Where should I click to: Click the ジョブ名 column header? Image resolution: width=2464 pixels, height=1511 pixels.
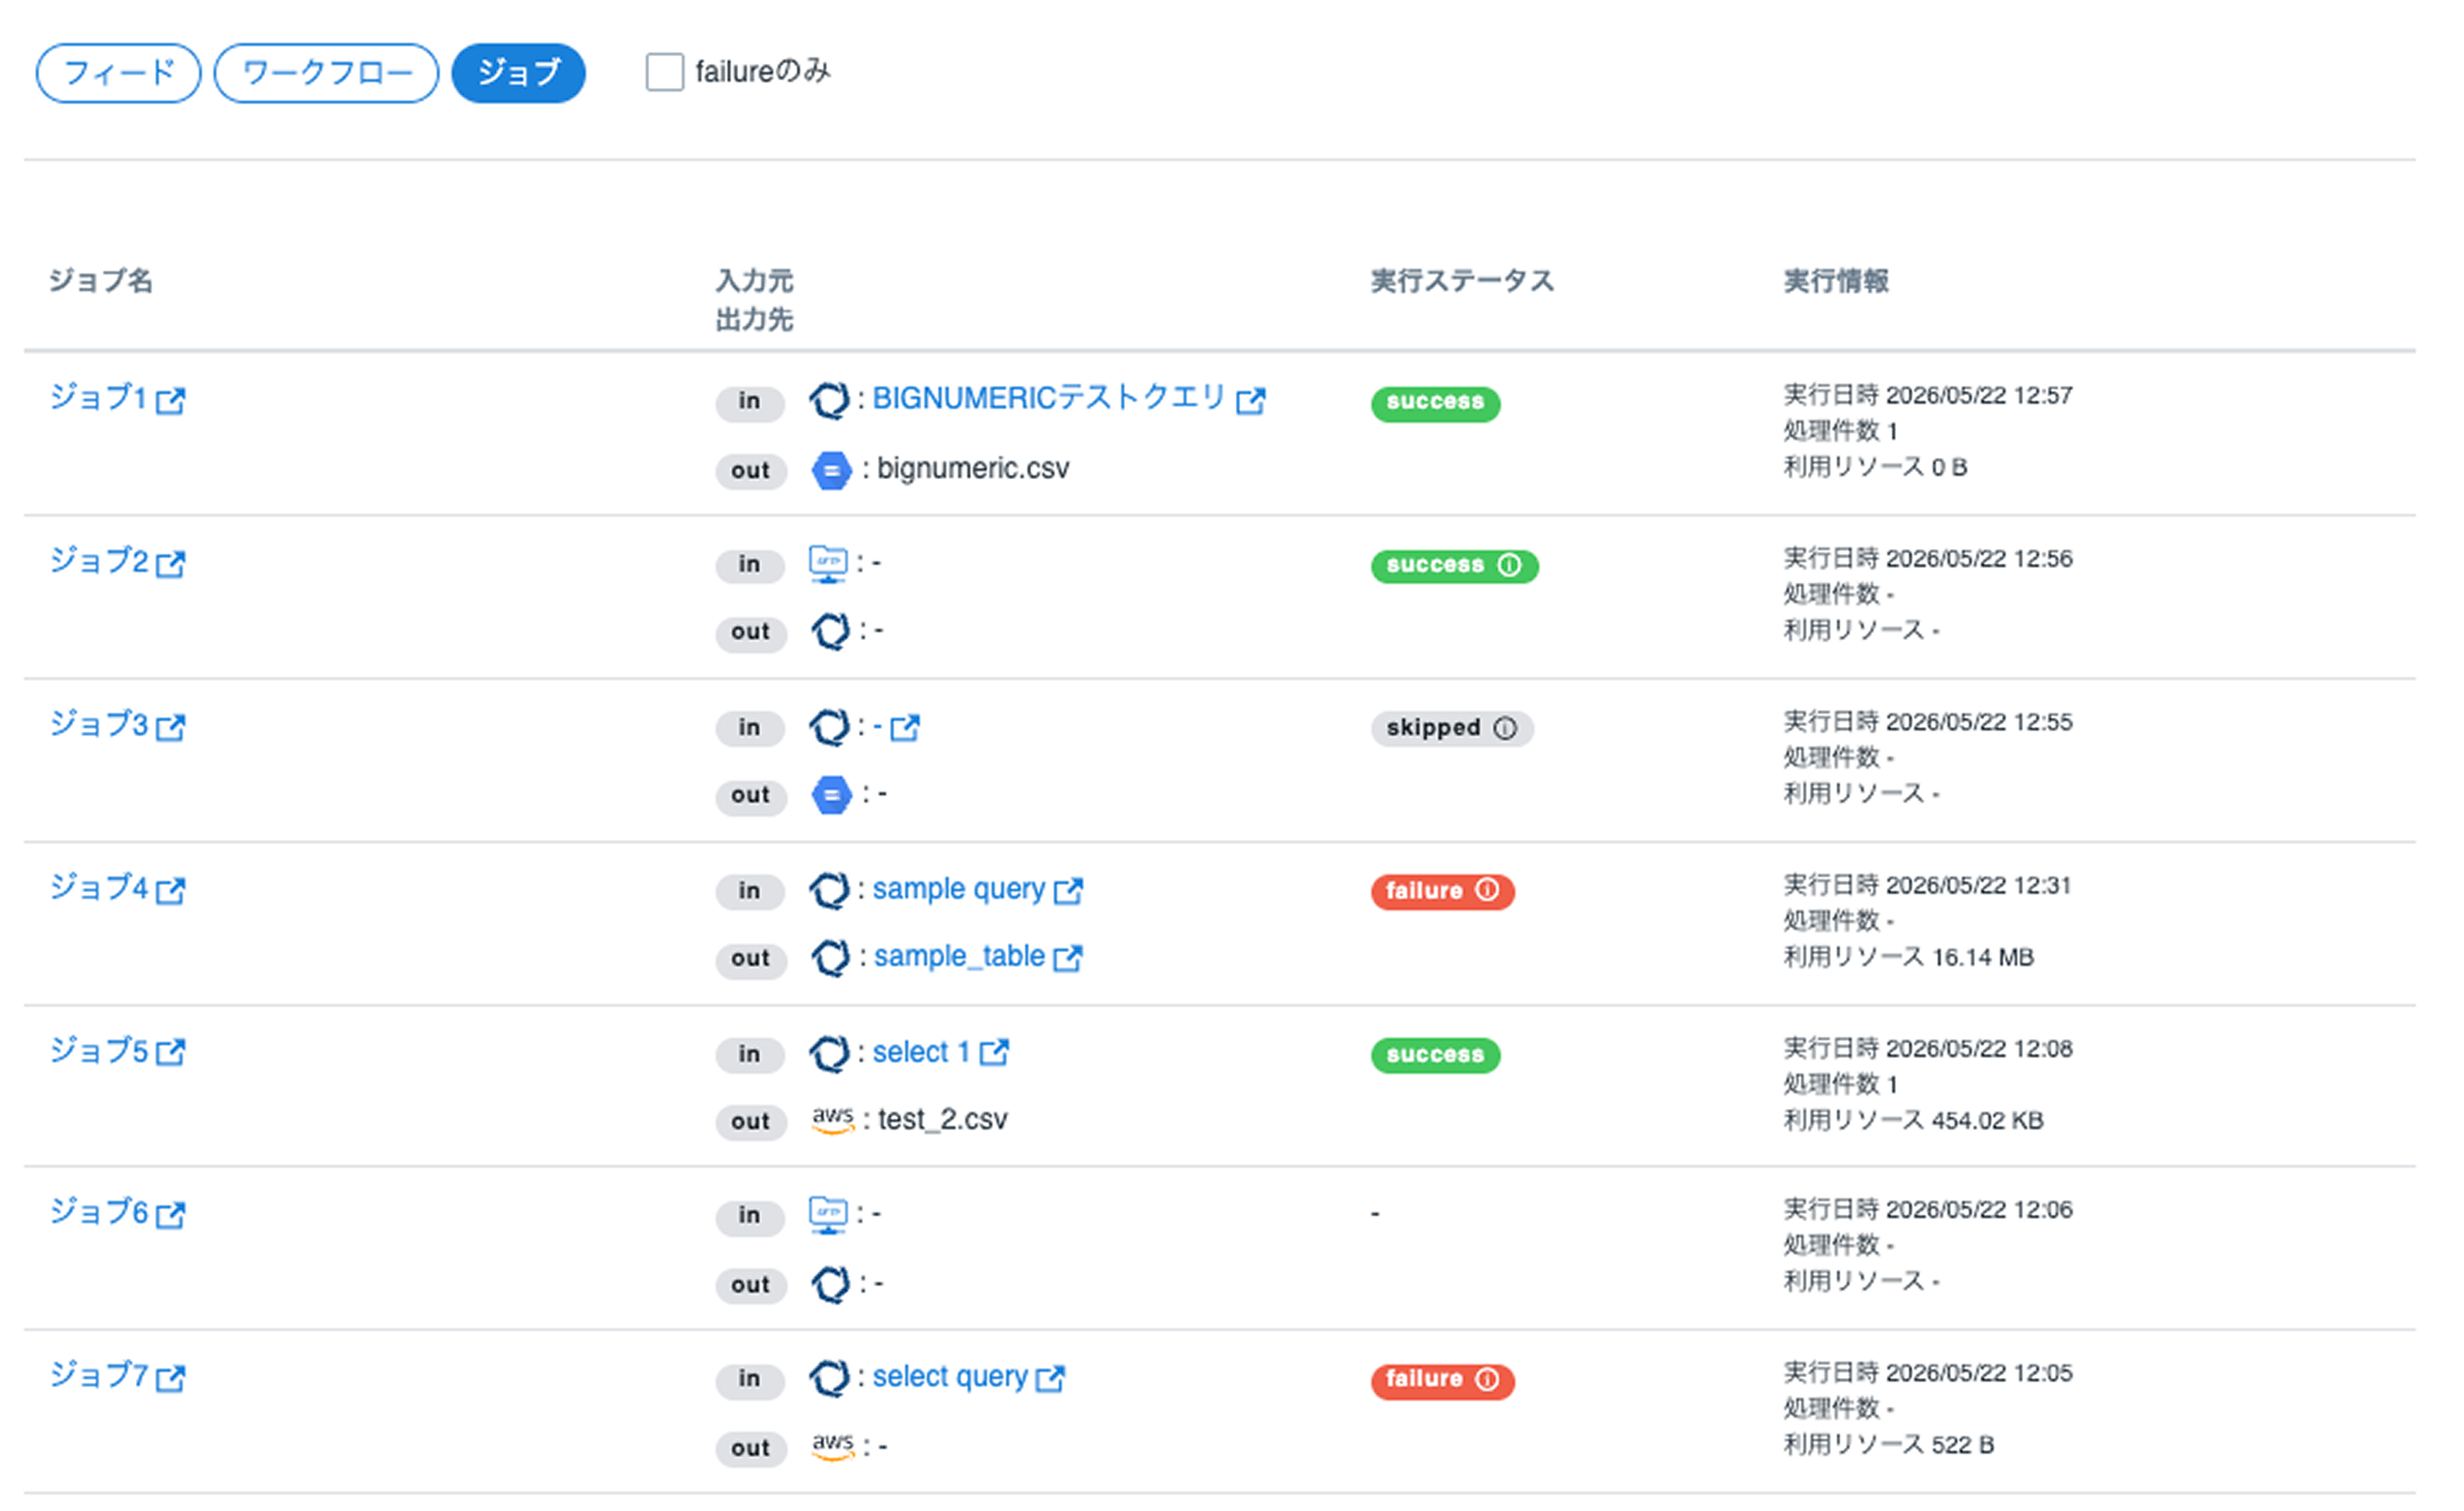(101, 281)
